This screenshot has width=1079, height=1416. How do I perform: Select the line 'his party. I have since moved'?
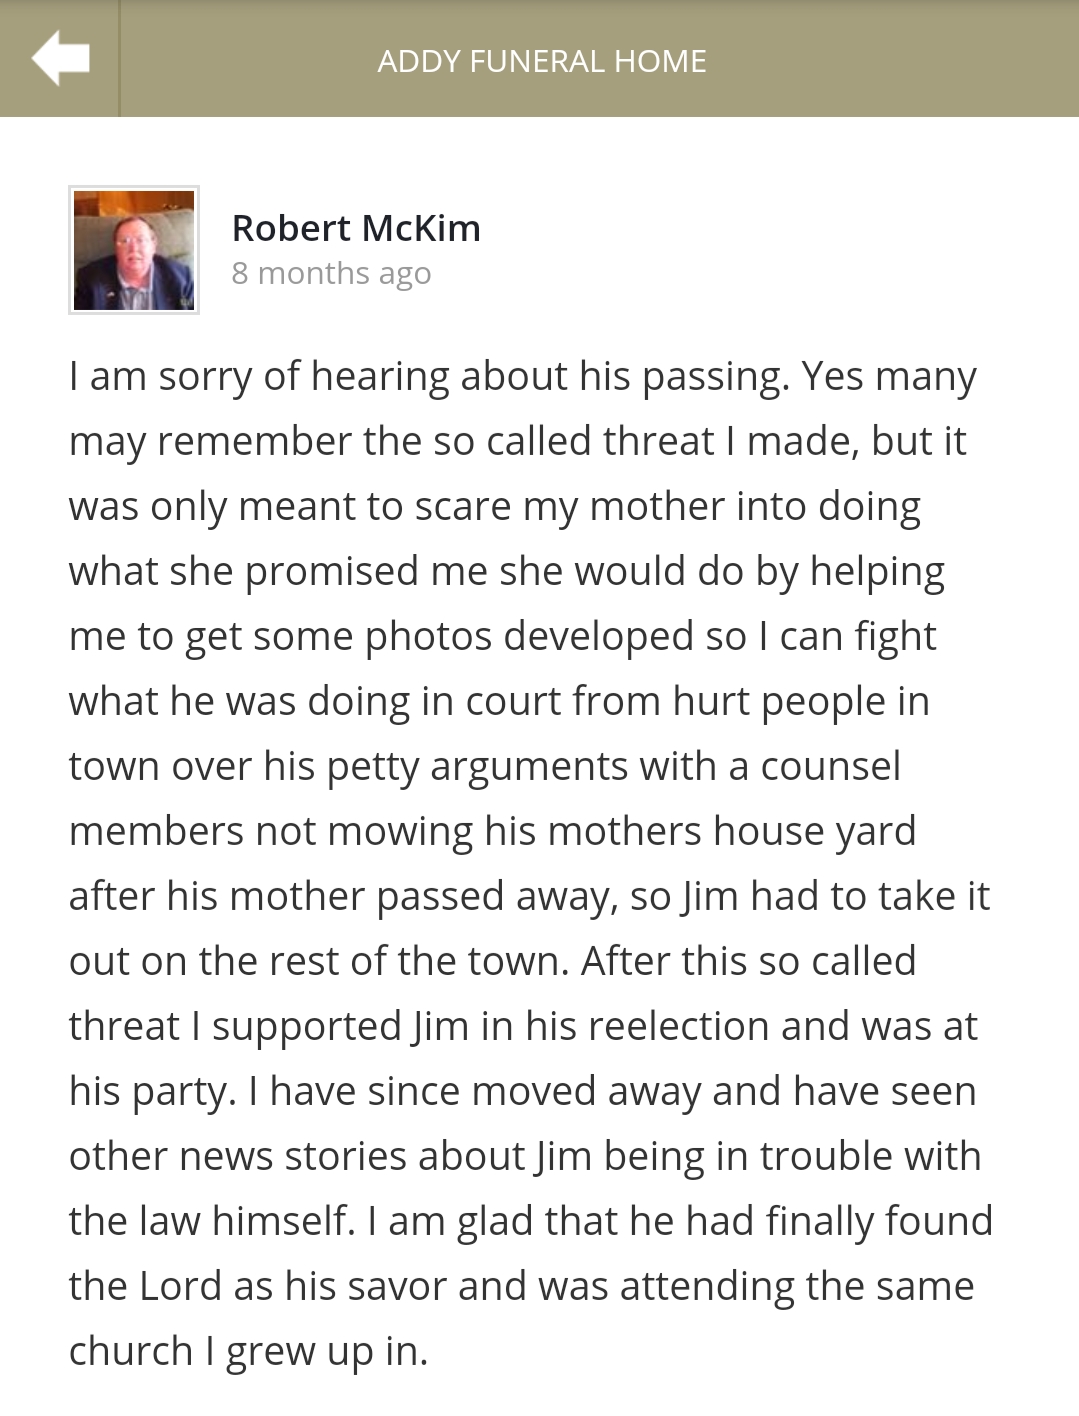pyautogui.click(x=522, y=1092)
